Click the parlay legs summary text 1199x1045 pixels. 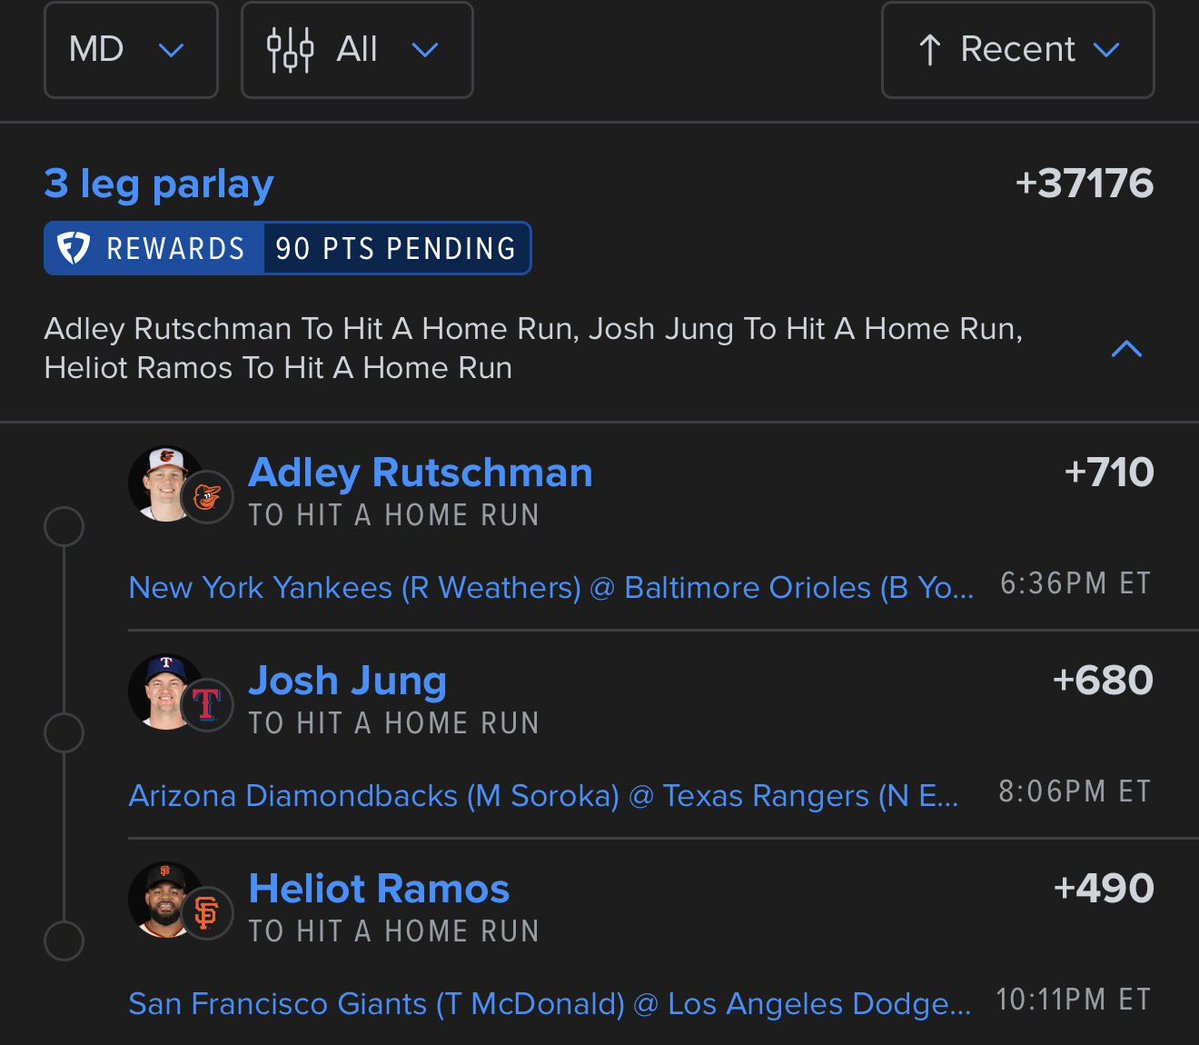[533, 349]
